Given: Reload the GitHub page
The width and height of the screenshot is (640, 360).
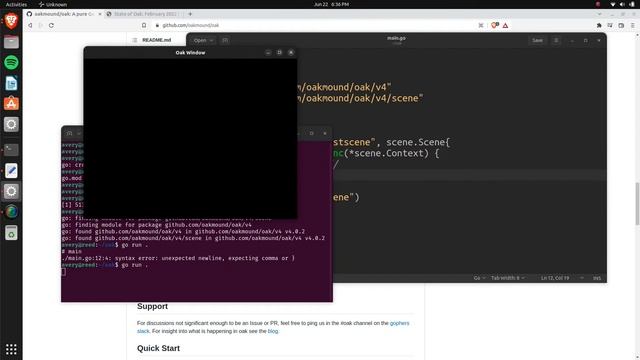Looking at the screenshot, I should (x=51, y=25).
